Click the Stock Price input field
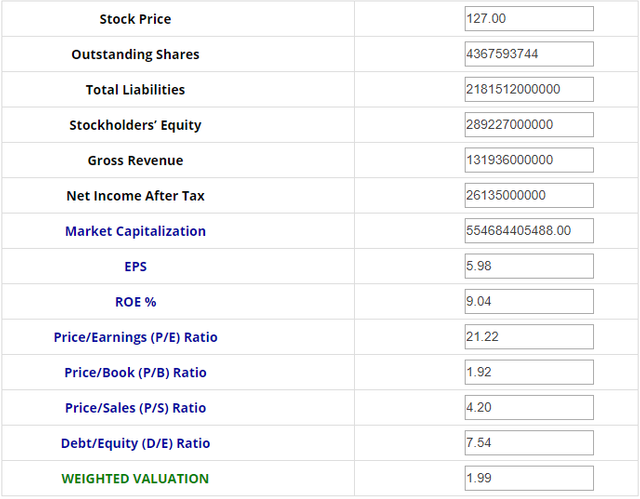The height and width of the screenshot is (499, 640). [528, 19]
